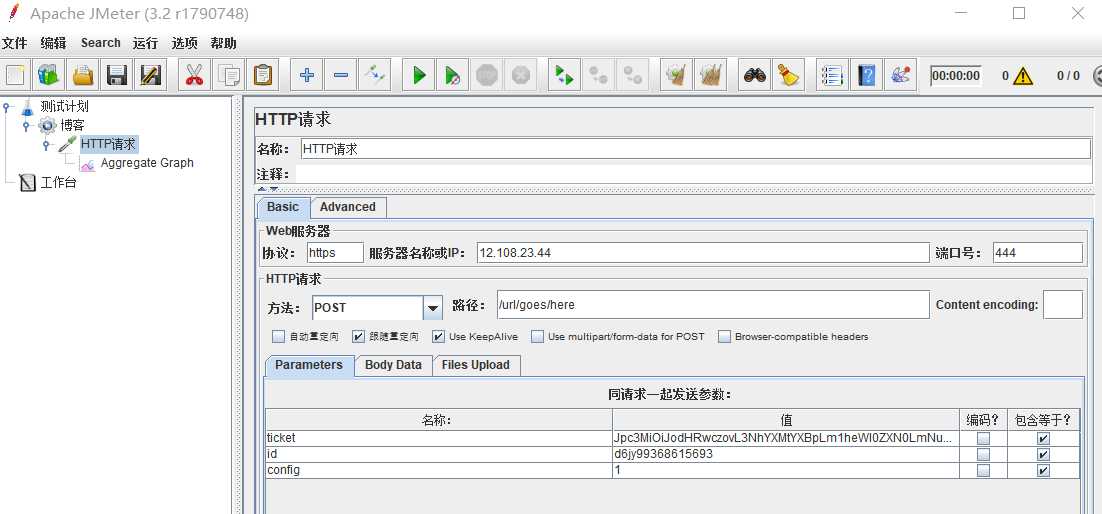Click the 路径 field /url/goes/here

(713, 305)
